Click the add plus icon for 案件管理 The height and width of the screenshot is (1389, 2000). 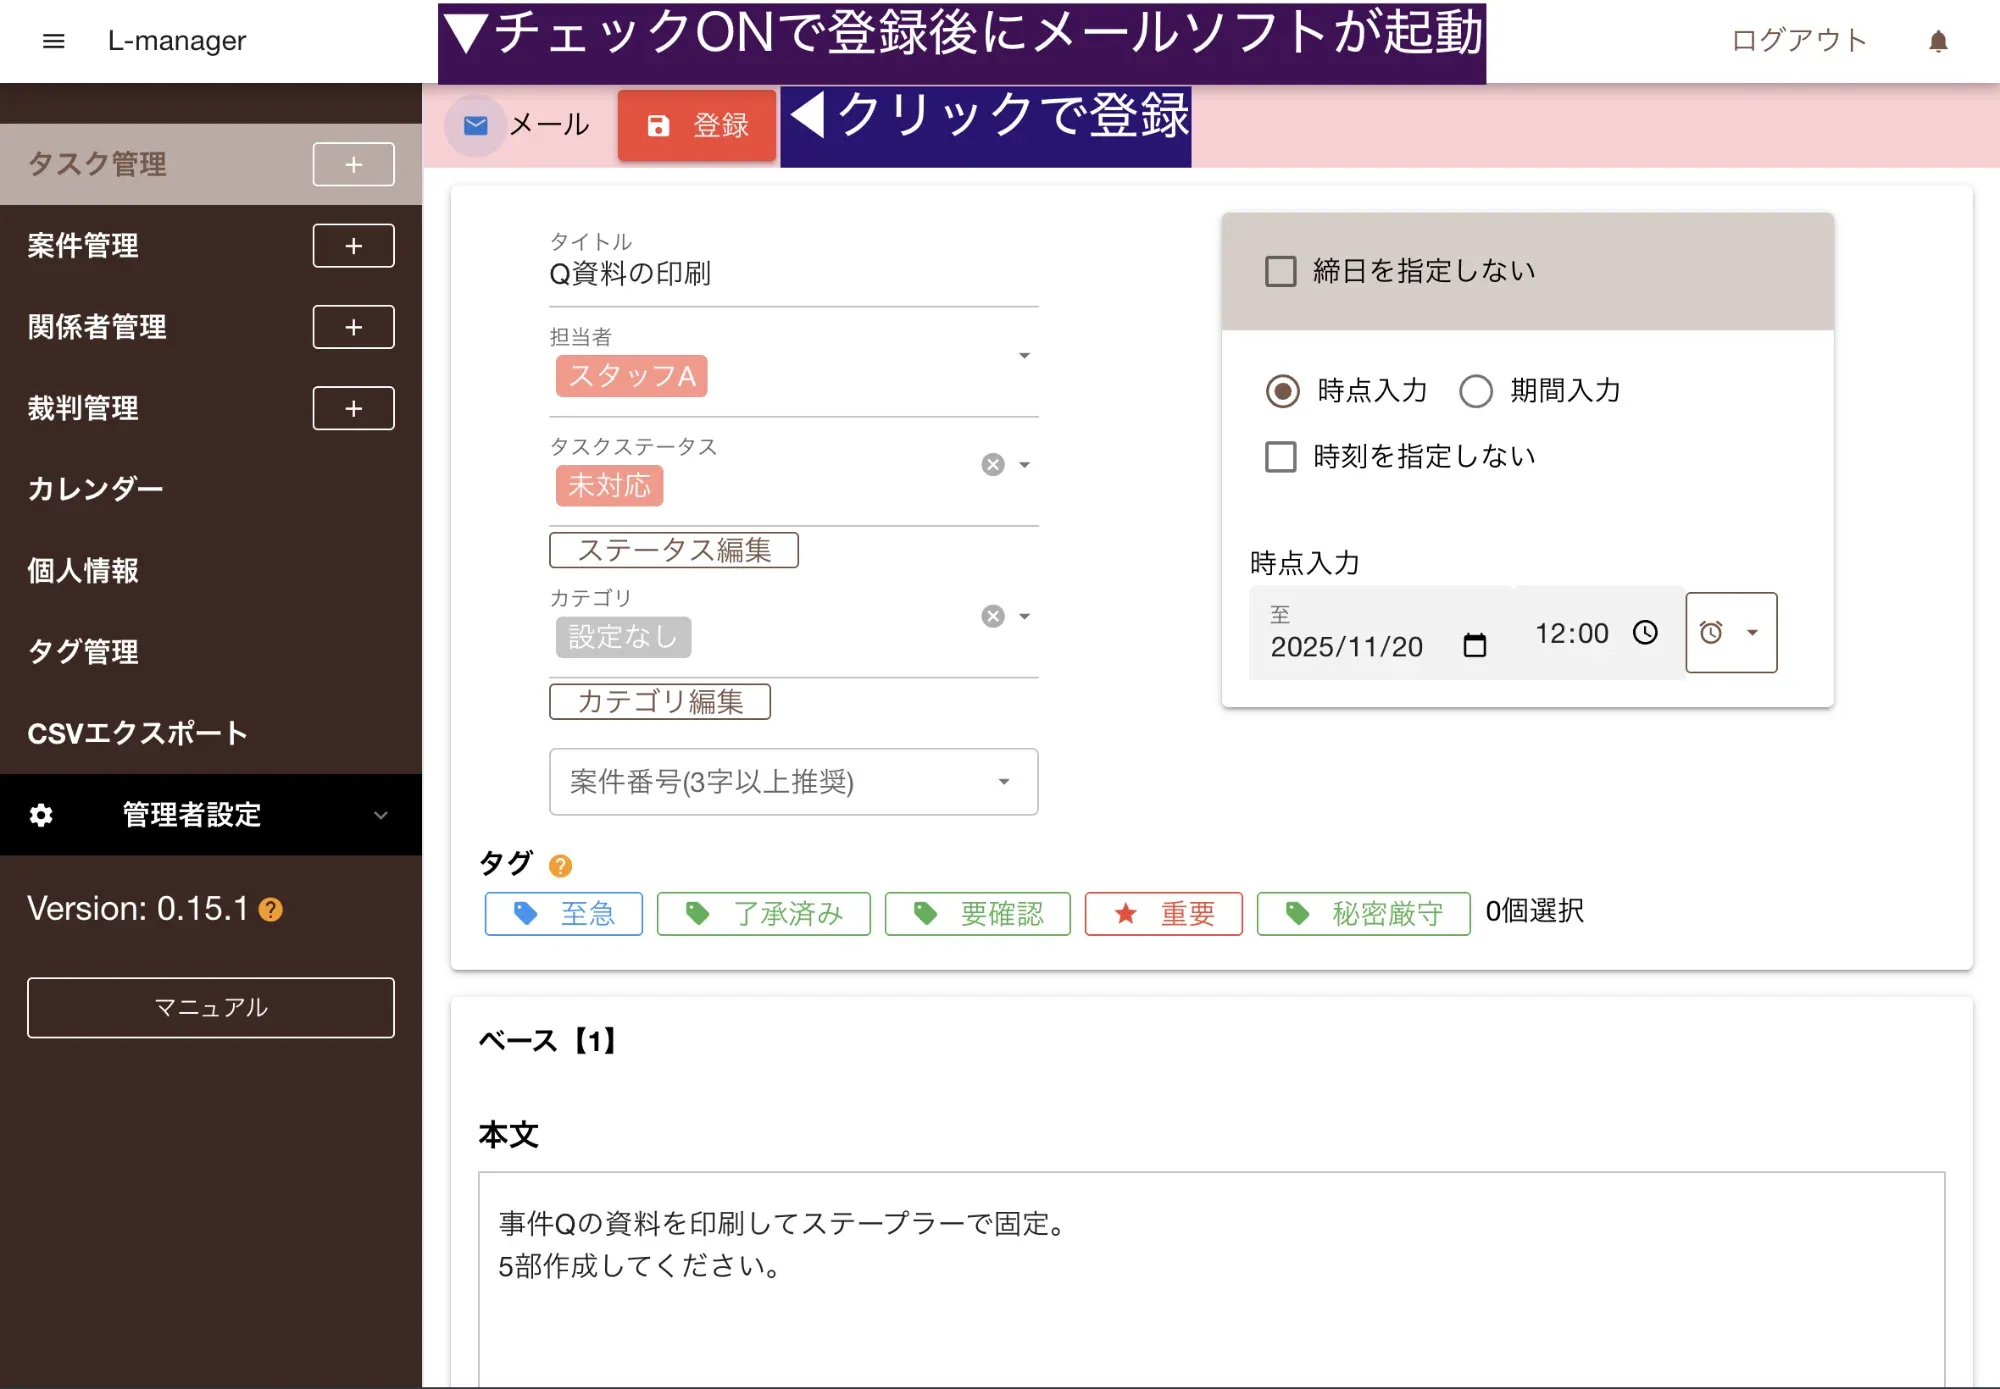point(353,246)
